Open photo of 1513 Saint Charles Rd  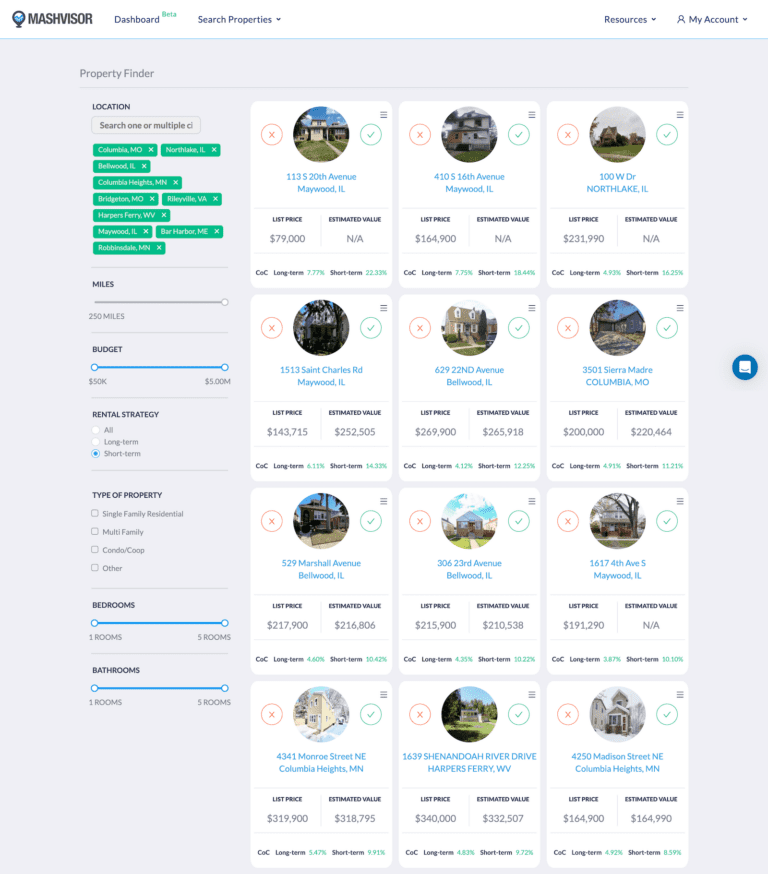[321, 328]
